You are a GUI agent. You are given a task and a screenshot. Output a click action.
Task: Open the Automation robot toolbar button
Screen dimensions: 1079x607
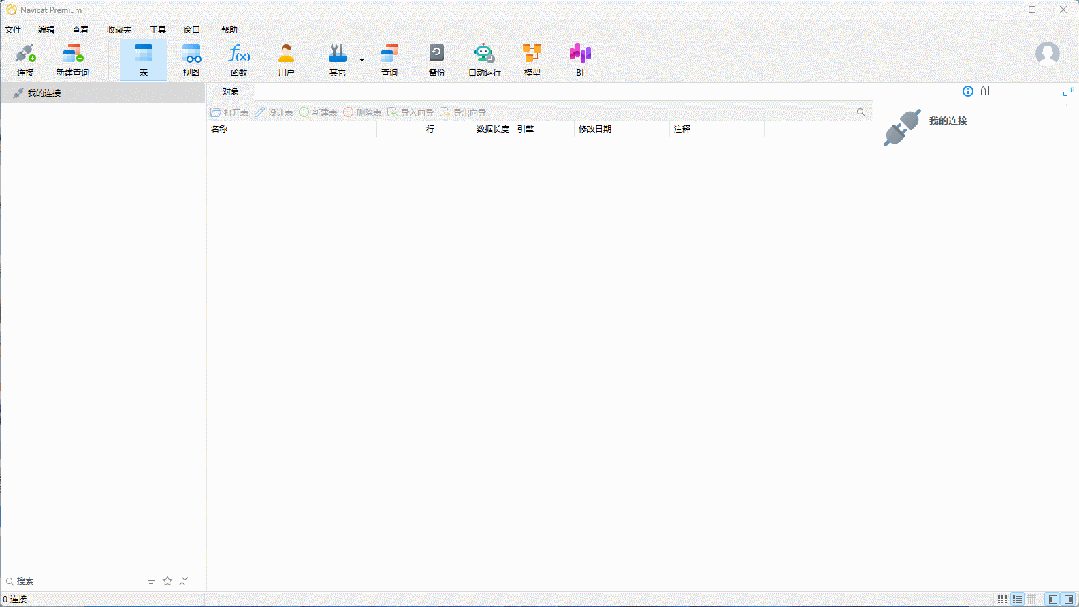pyautogui.click(x=484, y=59)
